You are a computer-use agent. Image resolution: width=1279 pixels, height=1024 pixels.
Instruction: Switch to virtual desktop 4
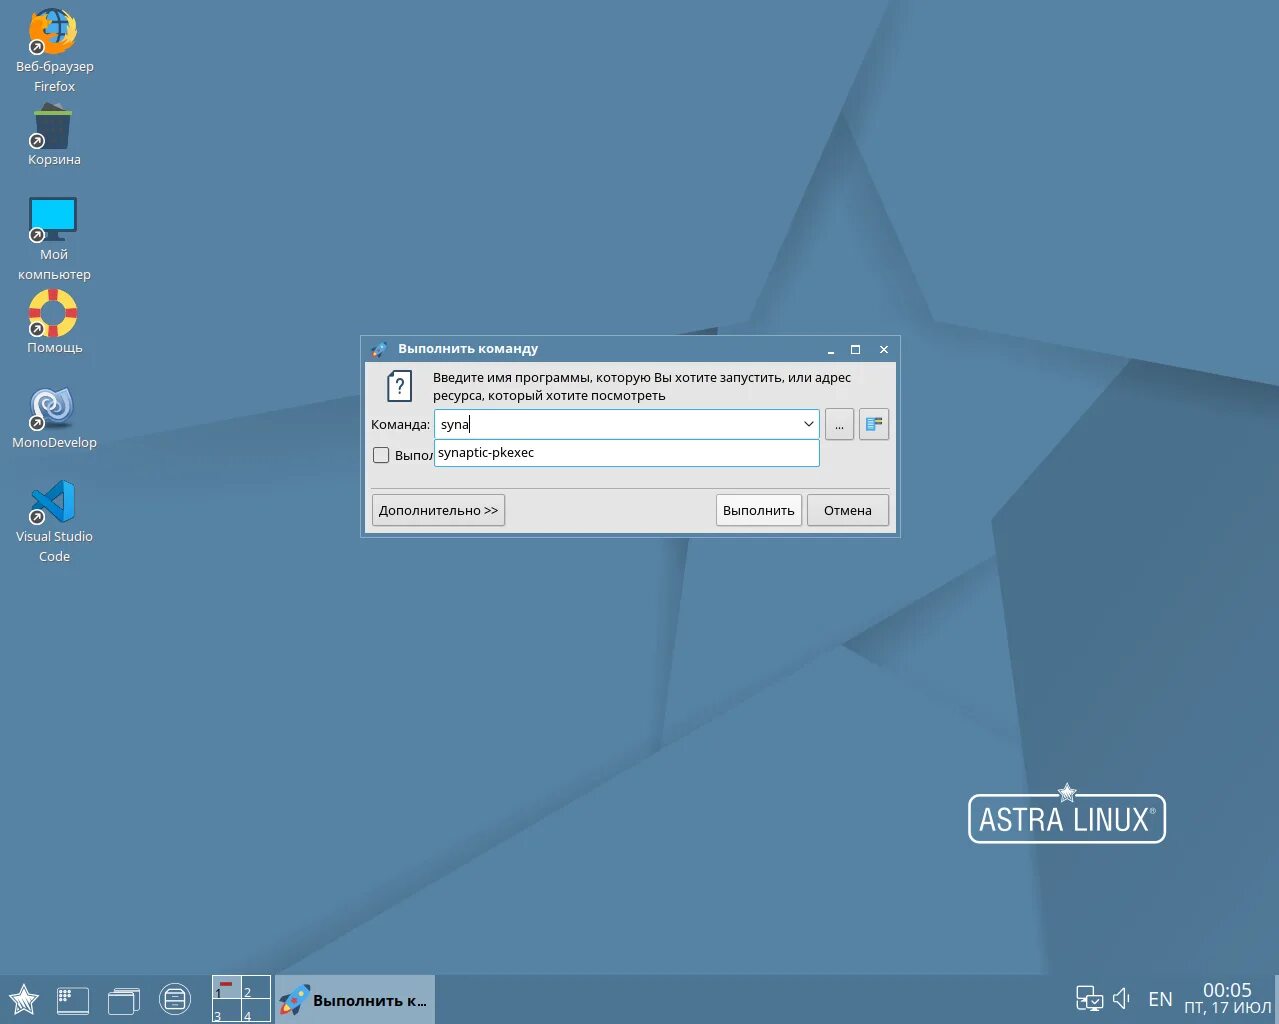point(256,1011)
